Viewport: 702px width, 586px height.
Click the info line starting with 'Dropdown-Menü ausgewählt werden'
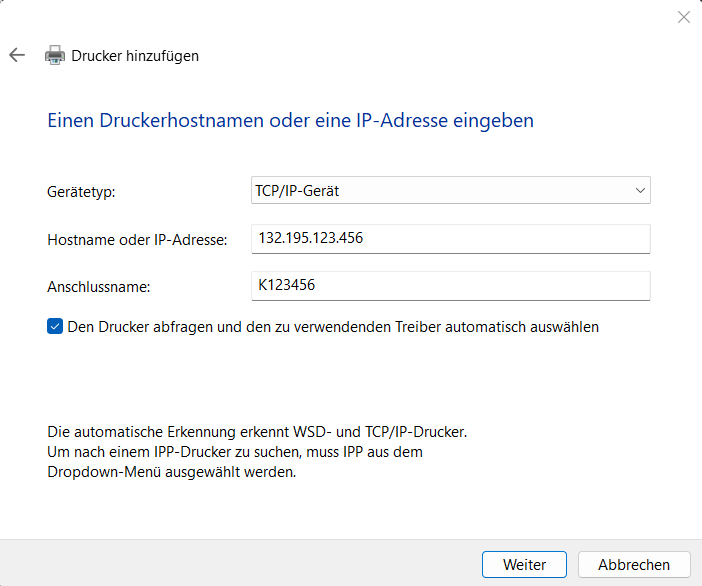coord(172,472)
